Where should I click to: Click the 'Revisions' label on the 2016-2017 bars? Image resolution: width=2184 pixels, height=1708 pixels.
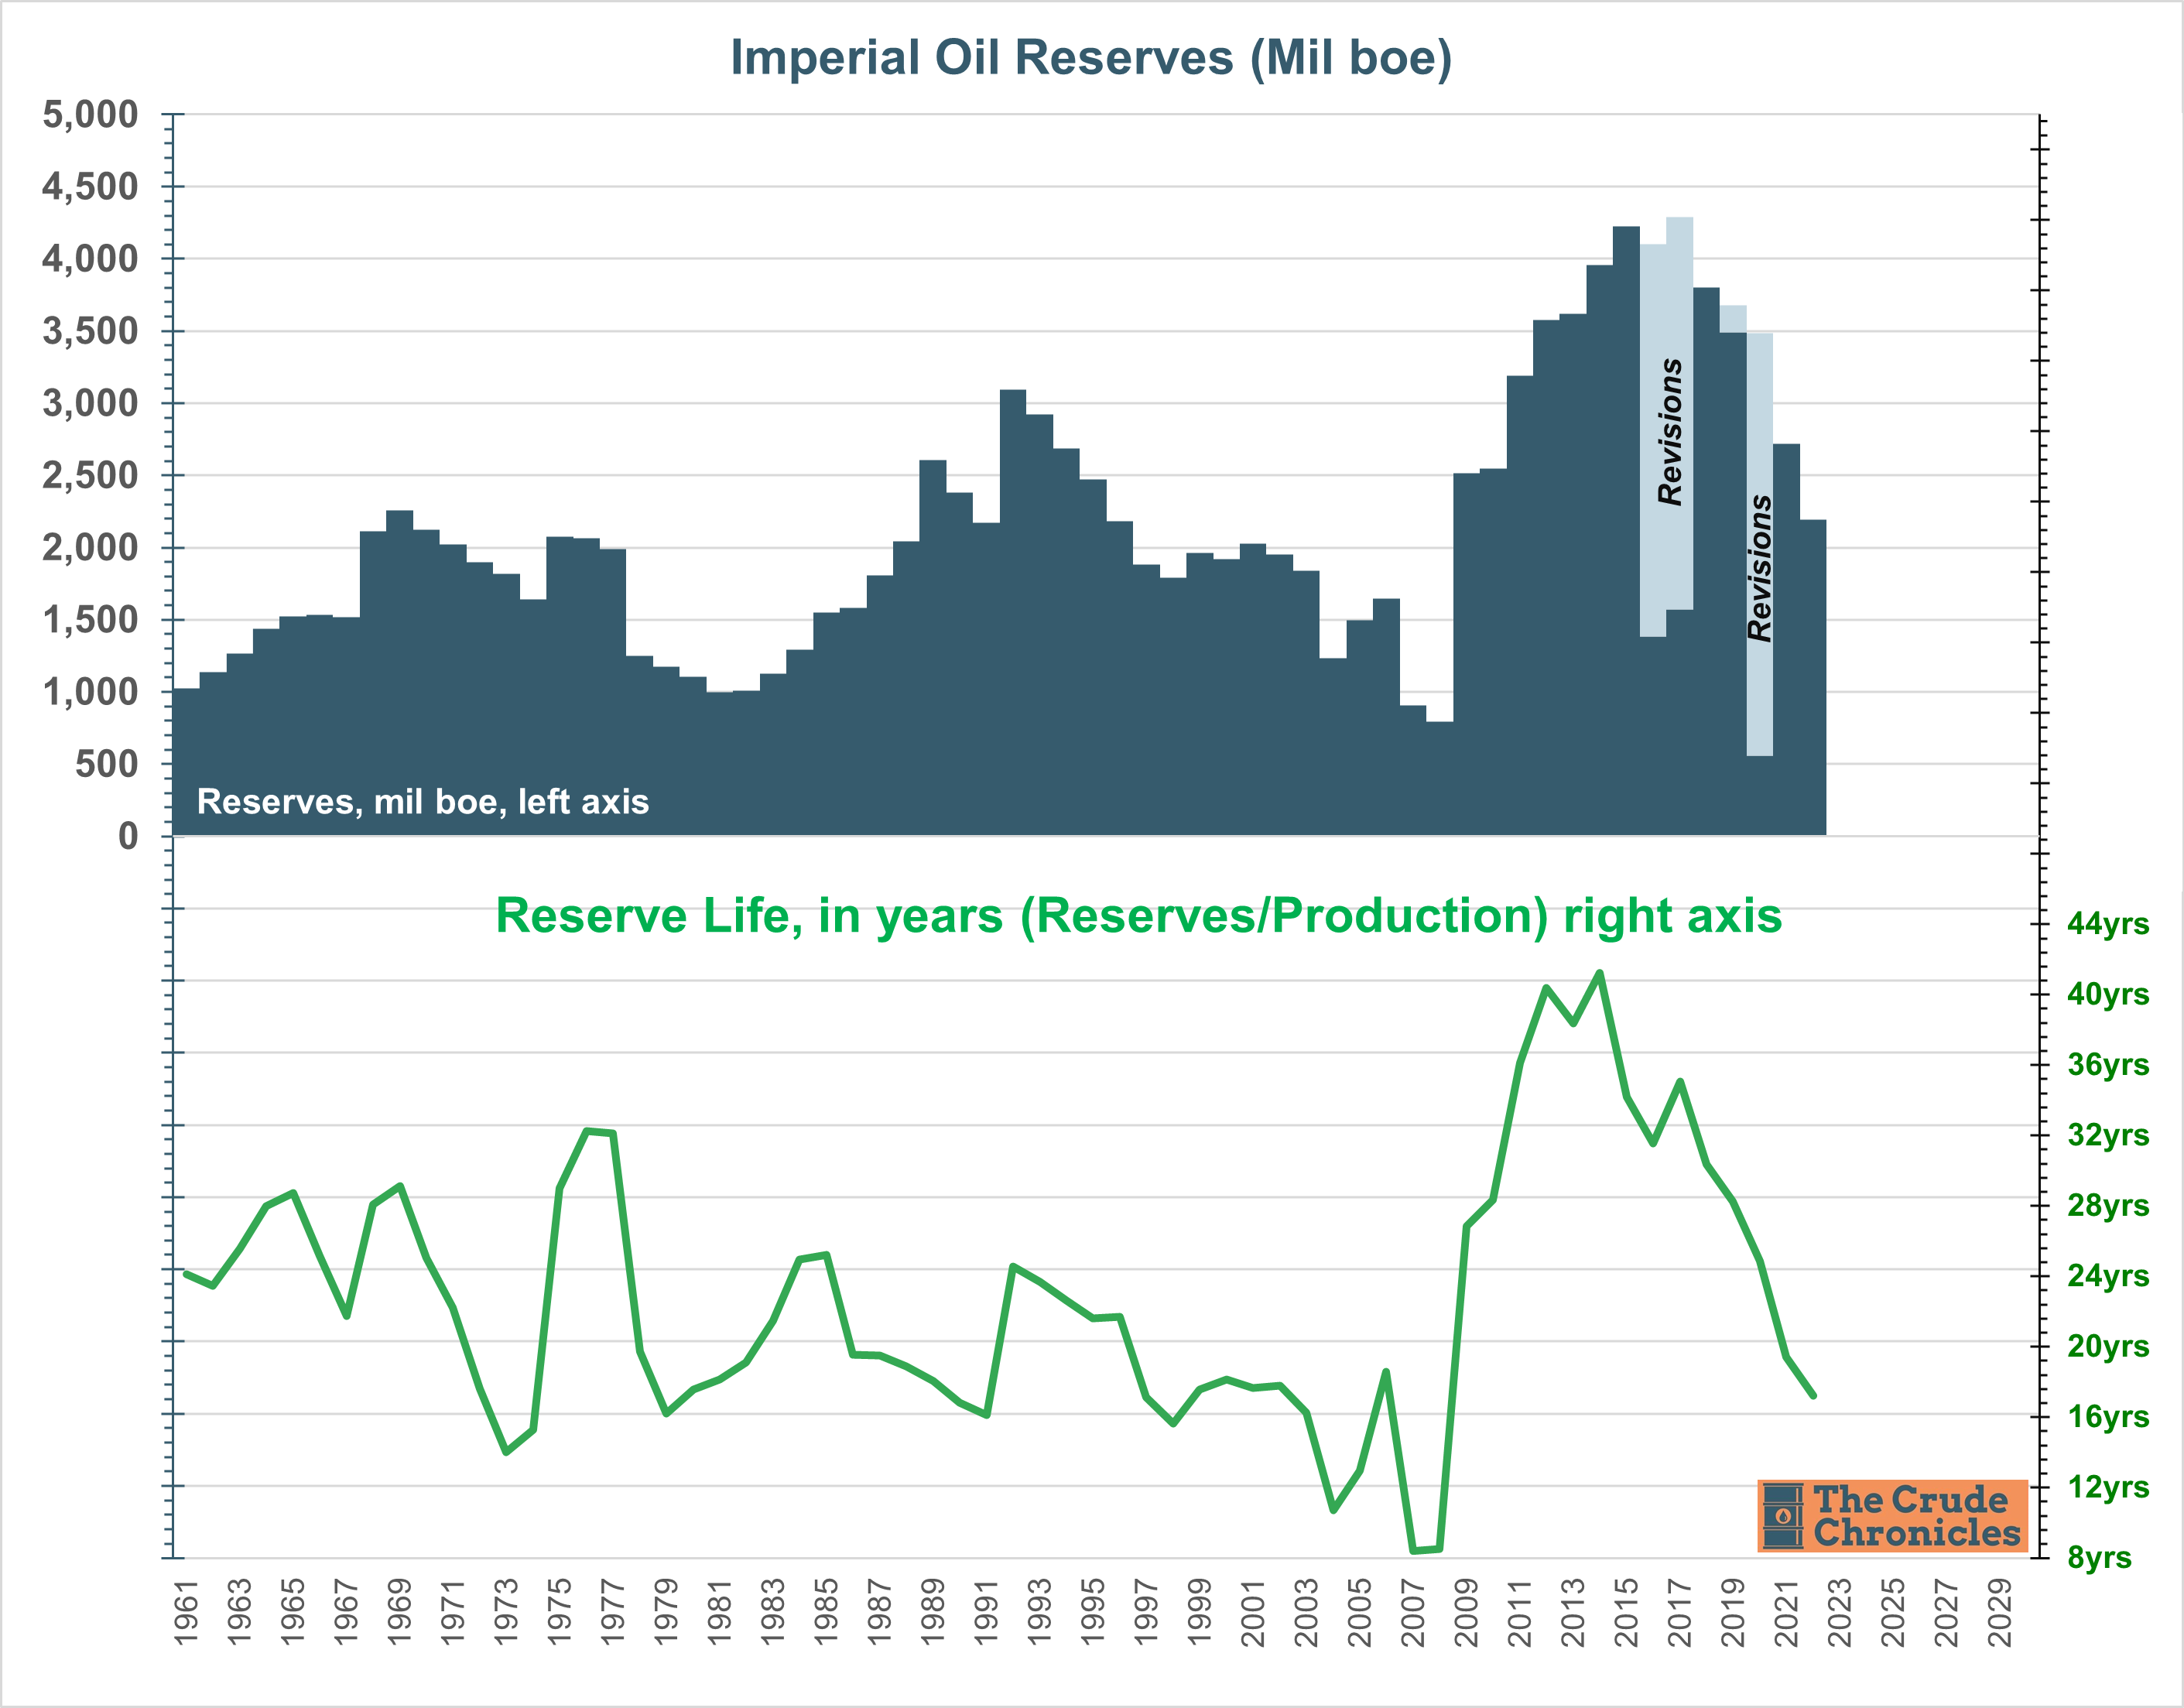click(x=1670, y=431)
